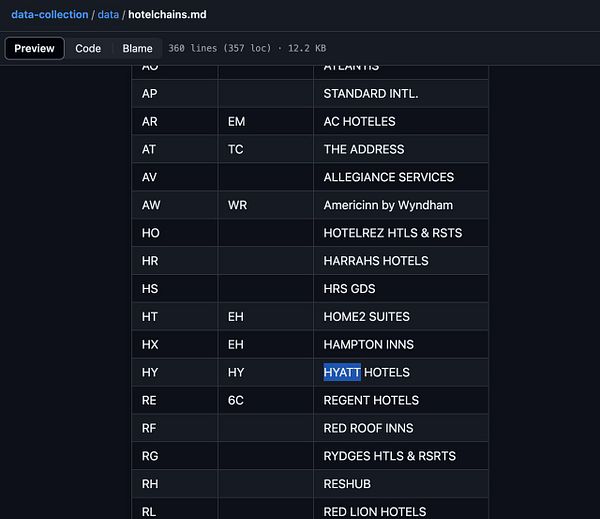The image size is (600, 519).
Task: Switch to the Preview tab
Action: 34,48
